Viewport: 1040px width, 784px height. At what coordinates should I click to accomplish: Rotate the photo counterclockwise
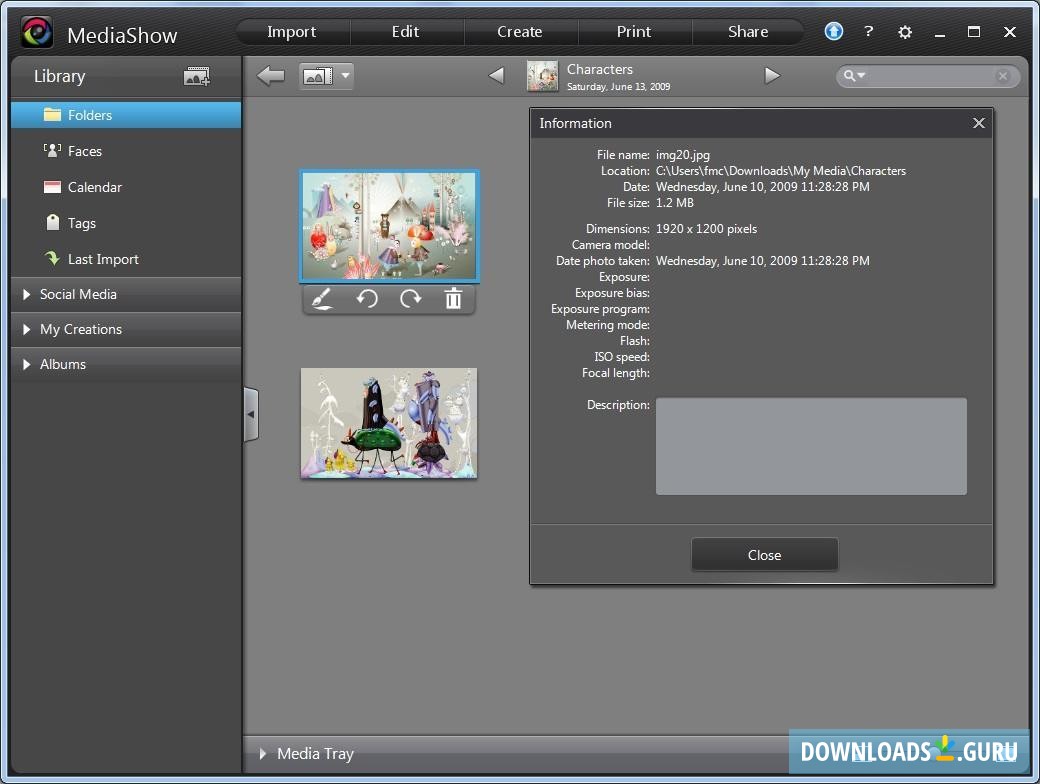[x=367, y=299]
